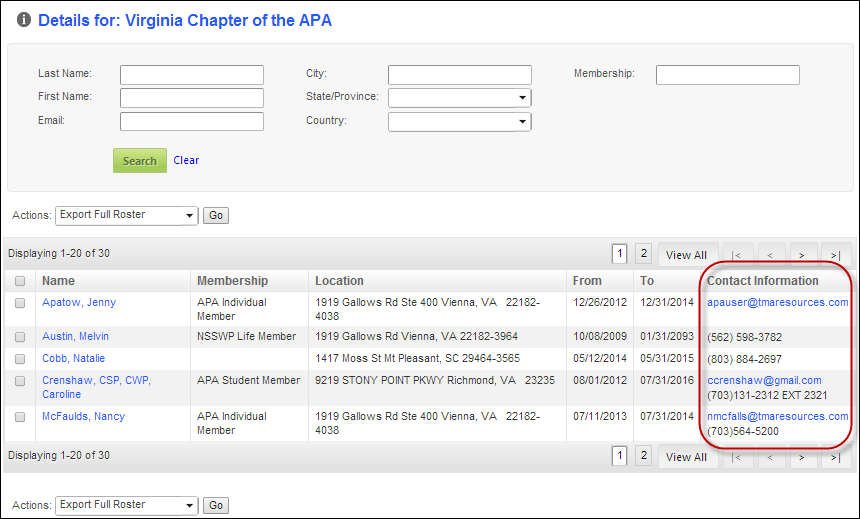
Task: Jump to last page using top pager icon
Action: click(x=835, y=255)
